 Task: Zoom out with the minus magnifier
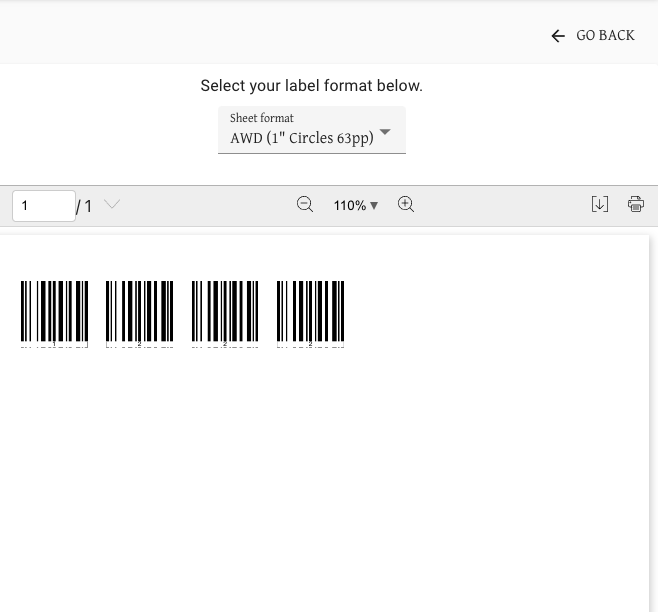pyautogui.click(x=305, y=204)
